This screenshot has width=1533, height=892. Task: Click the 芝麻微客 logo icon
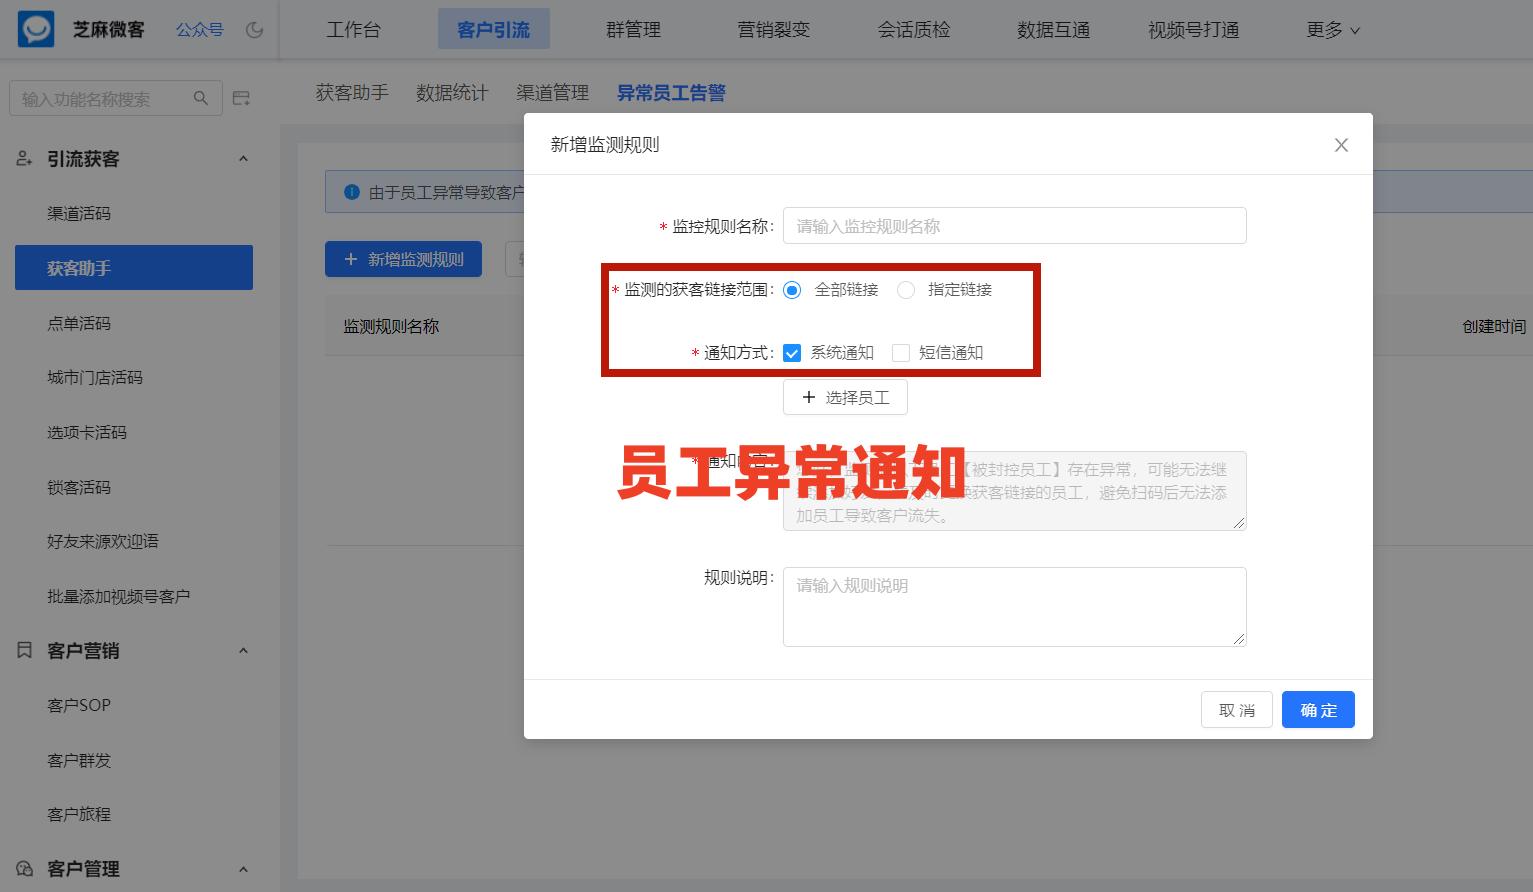[x=34, y=29]
